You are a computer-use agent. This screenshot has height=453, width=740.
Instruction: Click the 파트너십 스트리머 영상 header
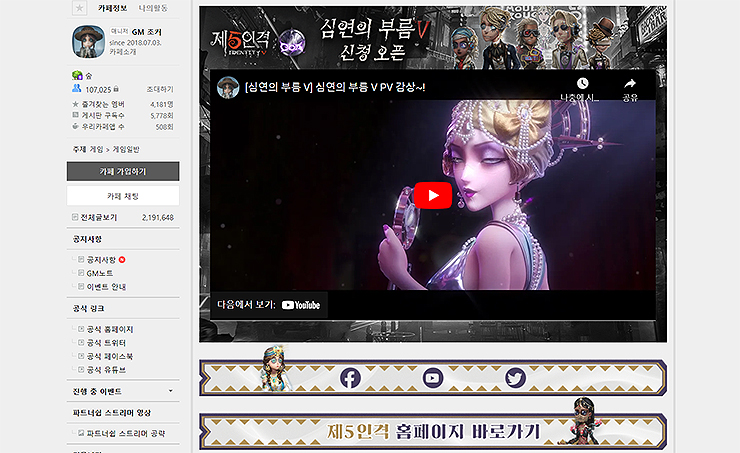[112, 413]
